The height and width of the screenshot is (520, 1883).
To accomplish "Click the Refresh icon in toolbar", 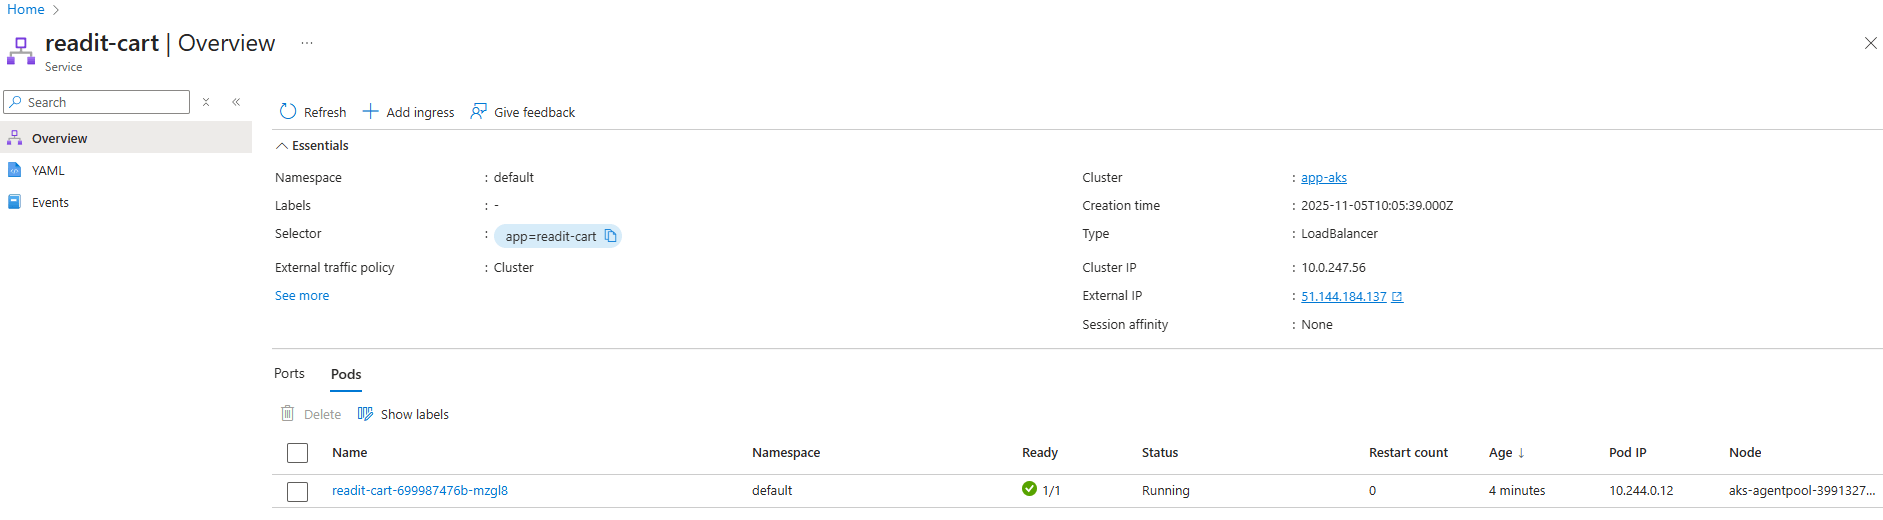I will pyautogui.click(x=288, y=112).
